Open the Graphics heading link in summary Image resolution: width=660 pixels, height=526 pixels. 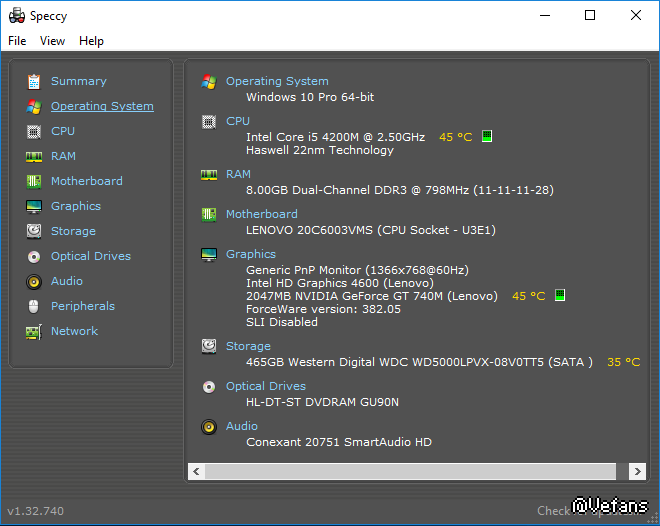pyautogui.click(x=251, y=254)
